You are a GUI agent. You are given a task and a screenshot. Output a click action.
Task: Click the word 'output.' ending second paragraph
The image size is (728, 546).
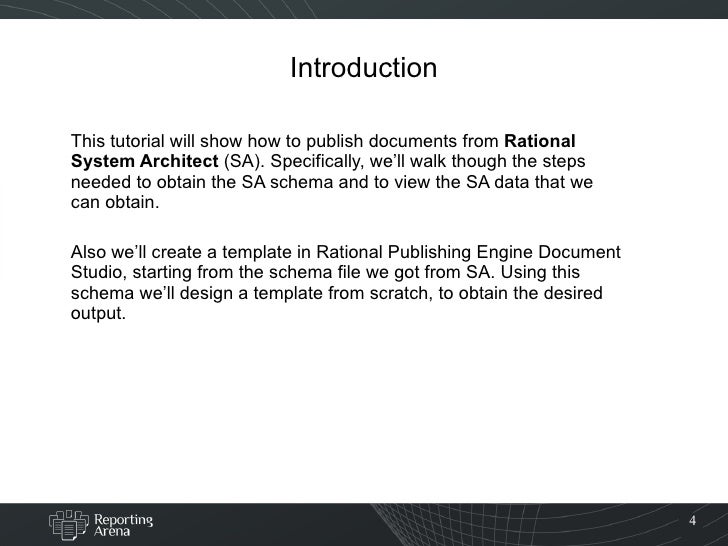click(x=98, y=313)
